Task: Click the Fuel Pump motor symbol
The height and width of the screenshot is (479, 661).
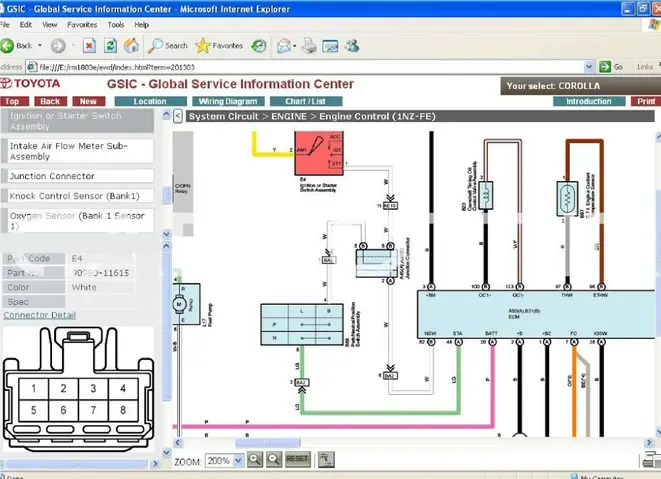Action: (180, 304)
